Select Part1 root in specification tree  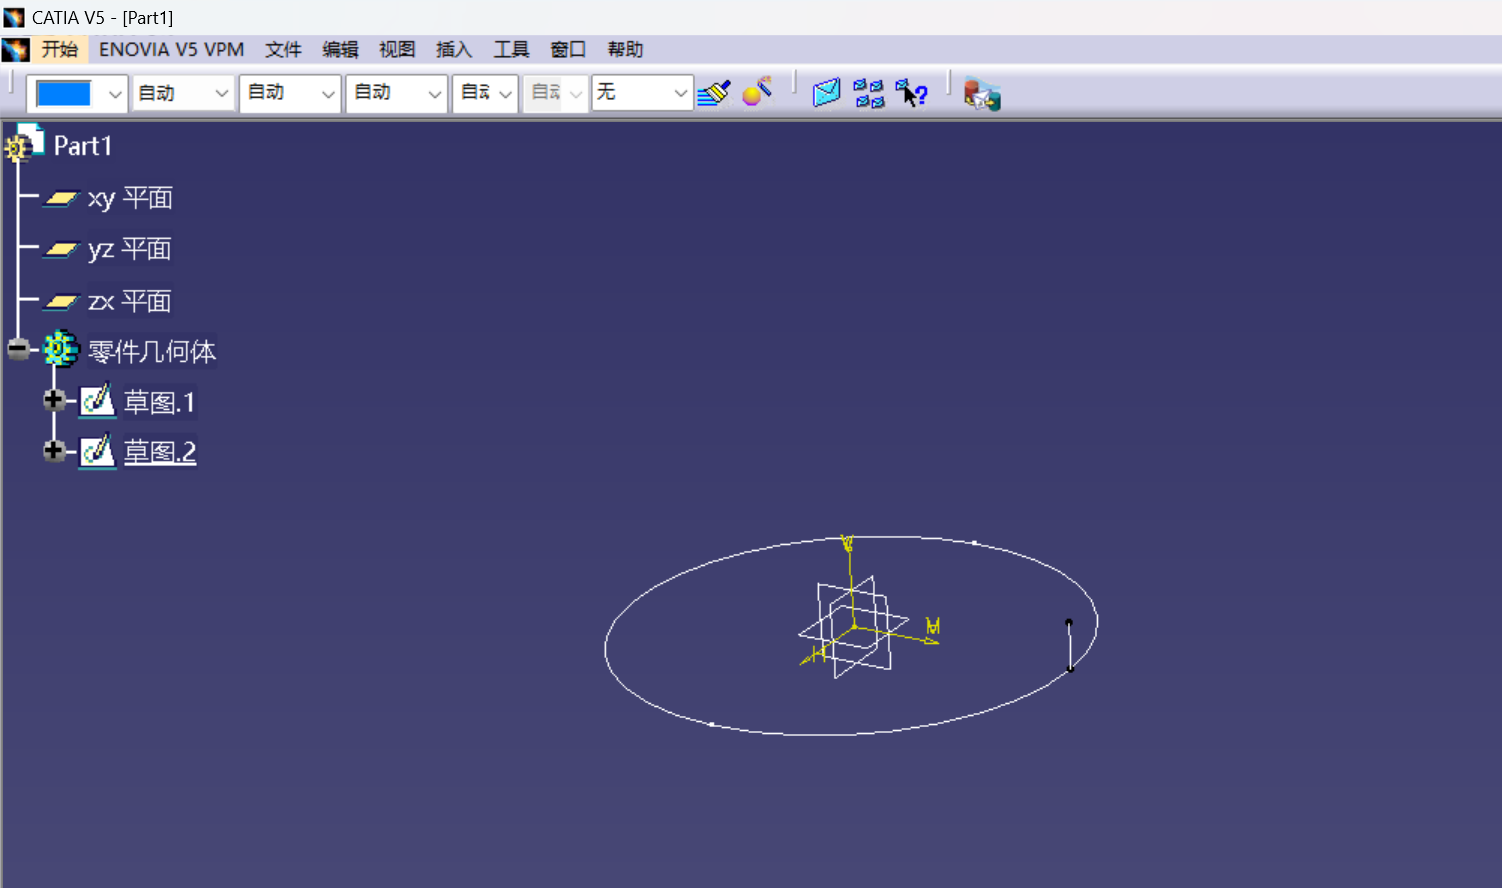tap(83, 146)
